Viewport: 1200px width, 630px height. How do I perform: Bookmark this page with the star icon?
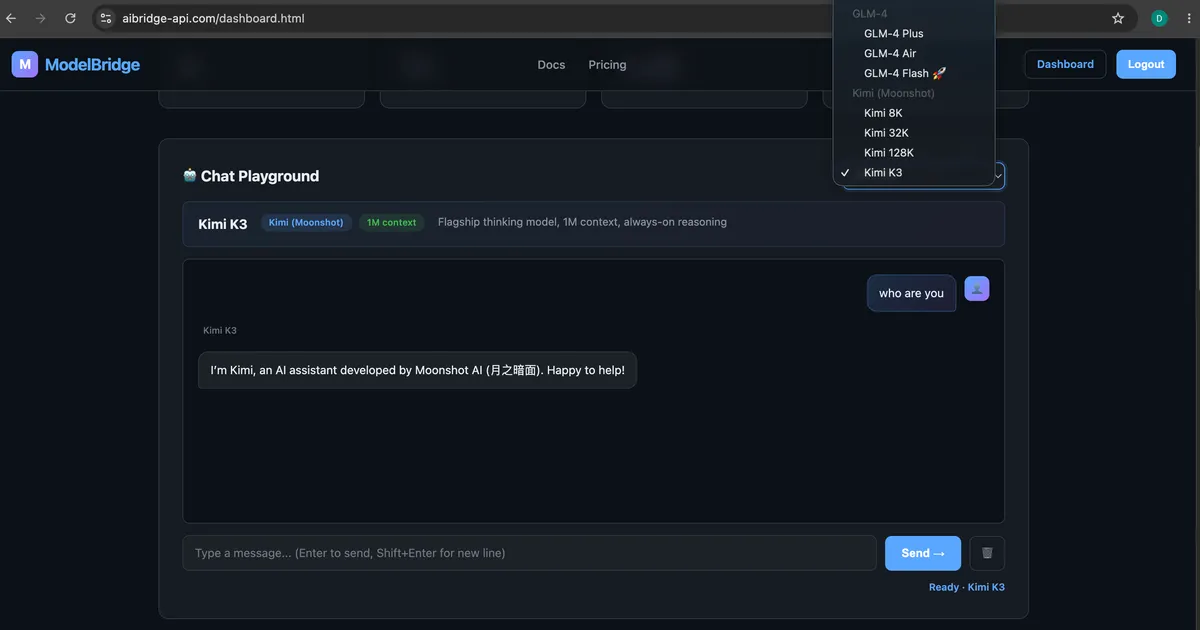click(1118, 18)
